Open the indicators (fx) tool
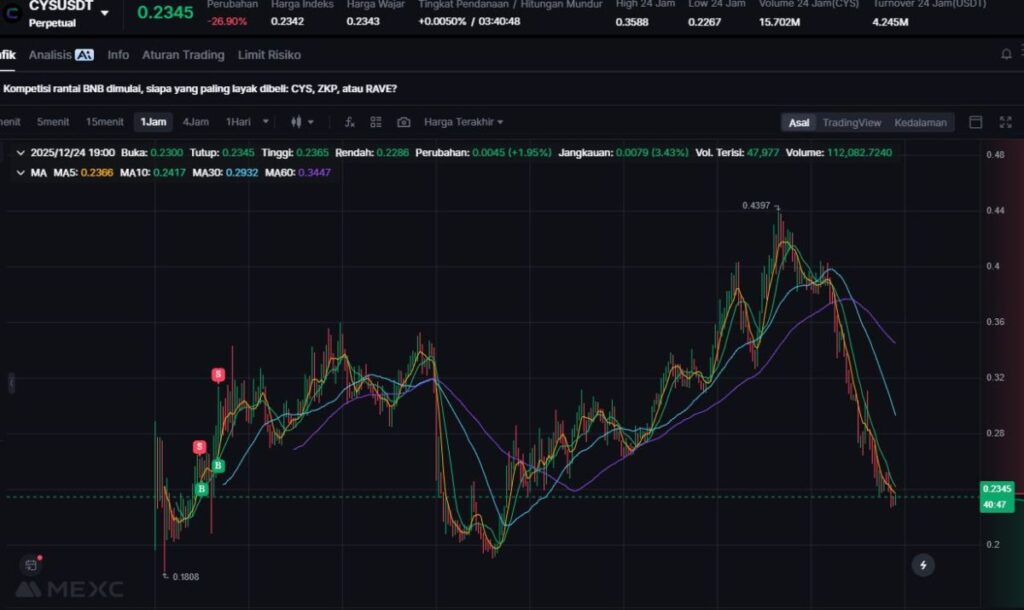1024x610 pixels. coord(349,122)
